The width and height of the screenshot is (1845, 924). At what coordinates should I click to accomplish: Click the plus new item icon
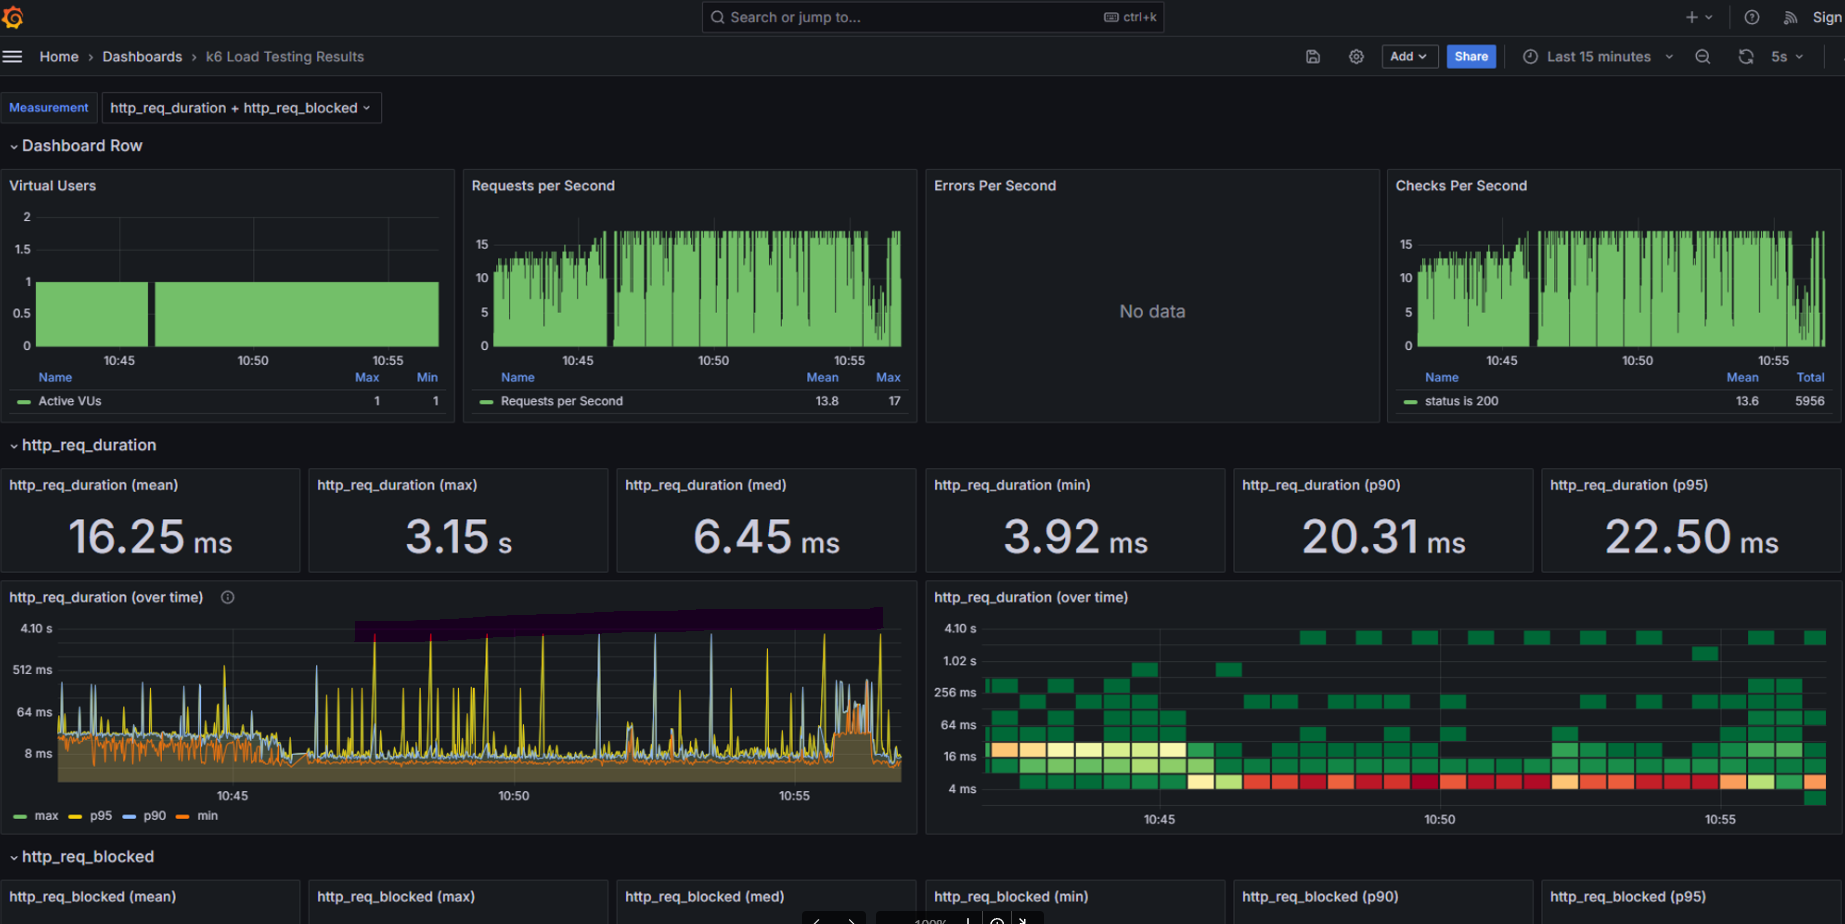pyautogui.click(x=1698, y=17)
